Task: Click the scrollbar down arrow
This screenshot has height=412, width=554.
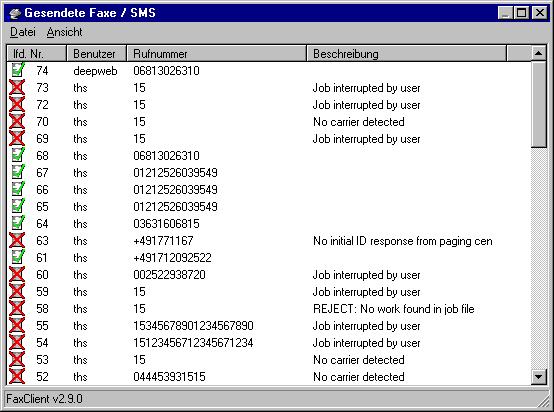Action: (538, 377)
